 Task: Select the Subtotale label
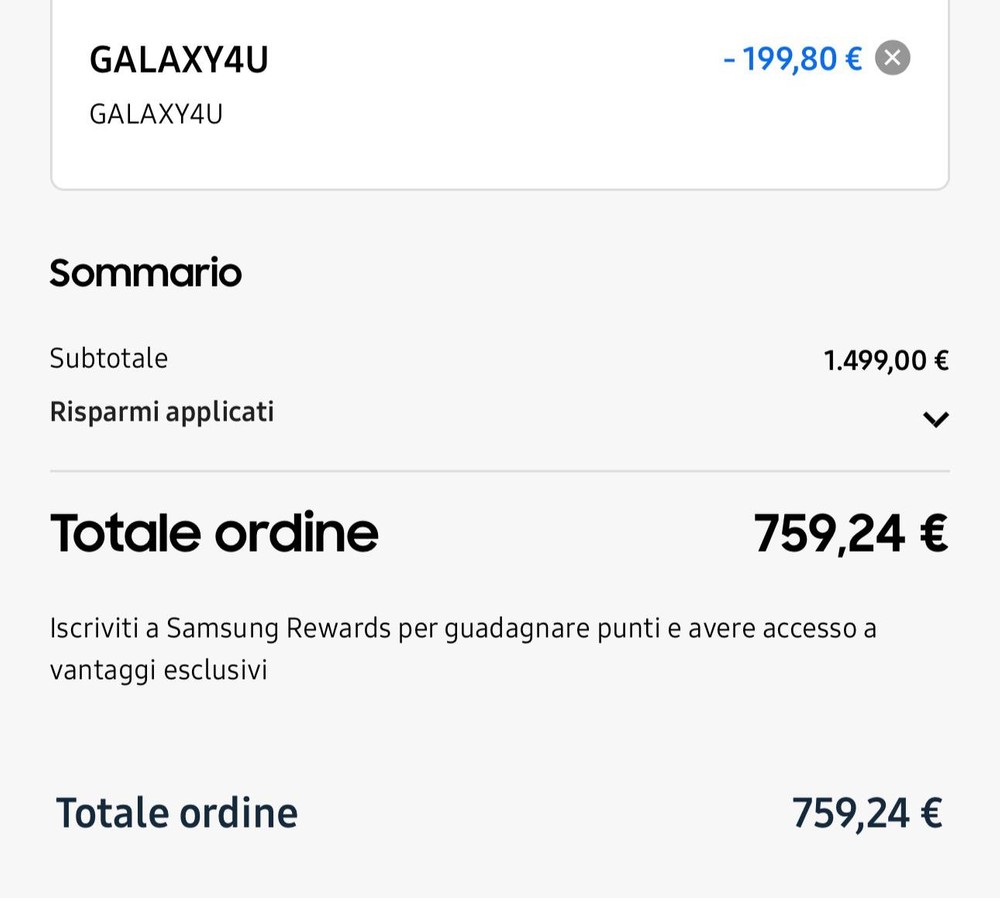pyautogui.click(x=109, y=358)
